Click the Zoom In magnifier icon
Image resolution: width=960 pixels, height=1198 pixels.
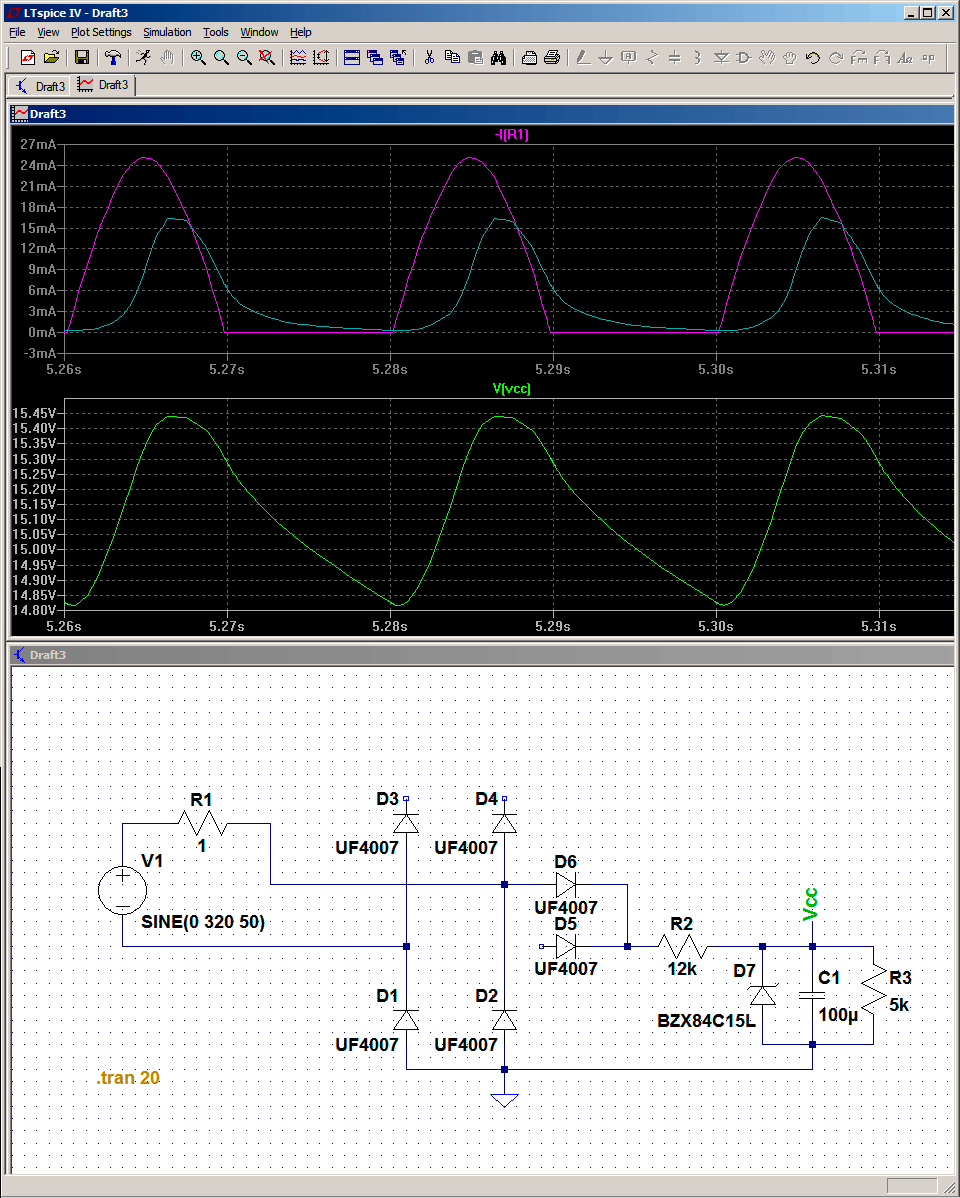pos(198,57)
